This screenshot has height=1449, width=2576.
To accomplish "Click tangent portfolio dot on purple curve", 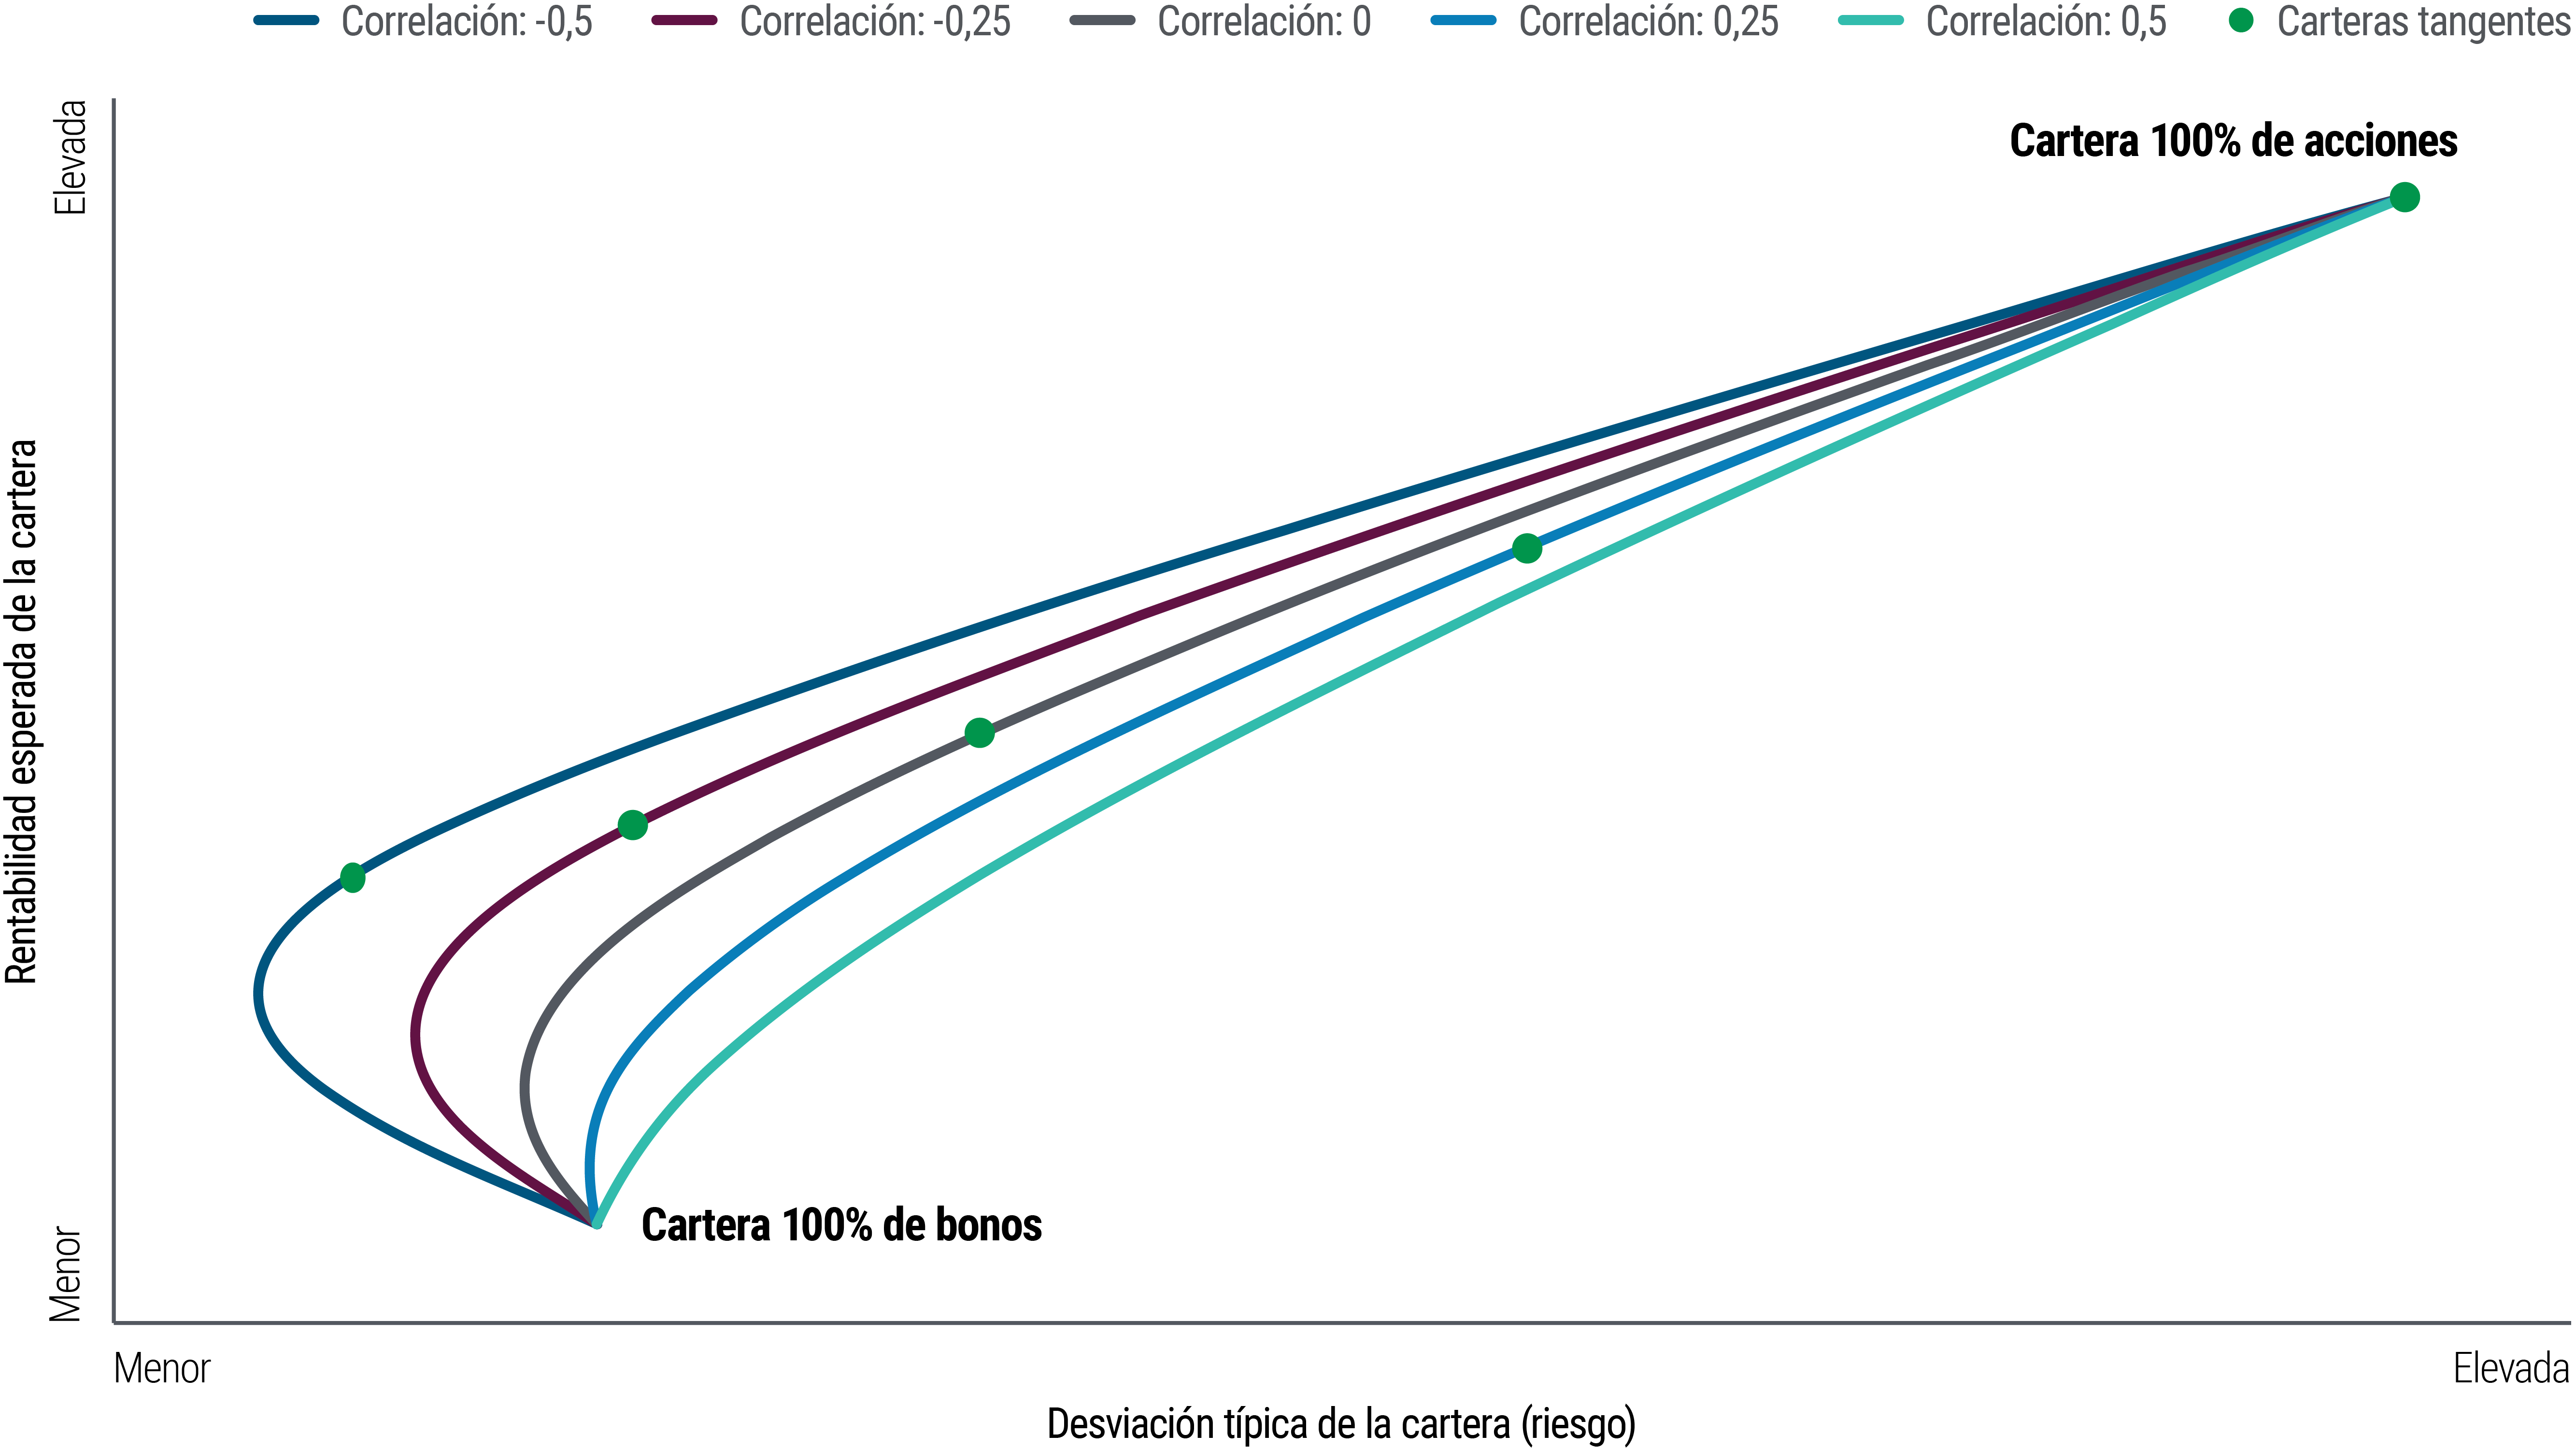I will [632, 825].
